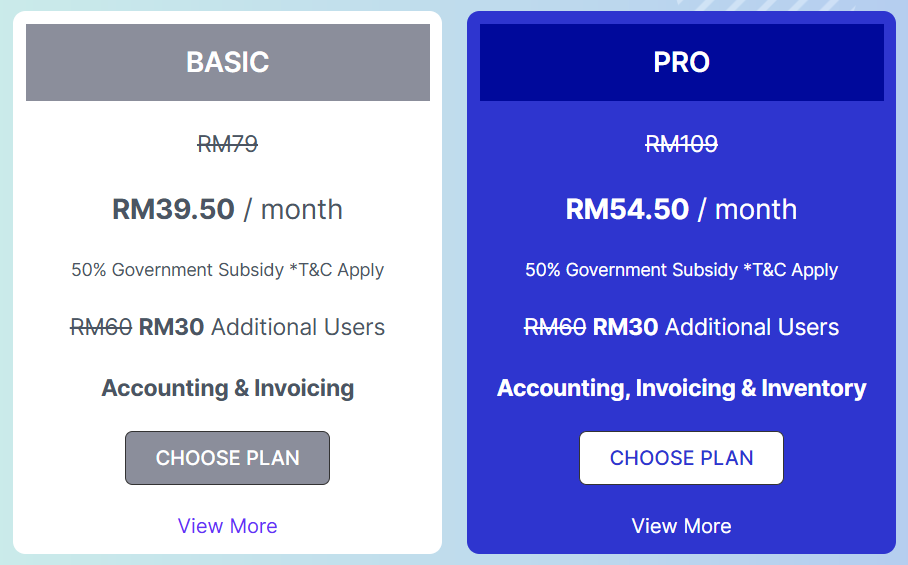Click "Additional Users" text in Pro plan
The height and width of the screenshot is (565, 908).
pos(752,327)
